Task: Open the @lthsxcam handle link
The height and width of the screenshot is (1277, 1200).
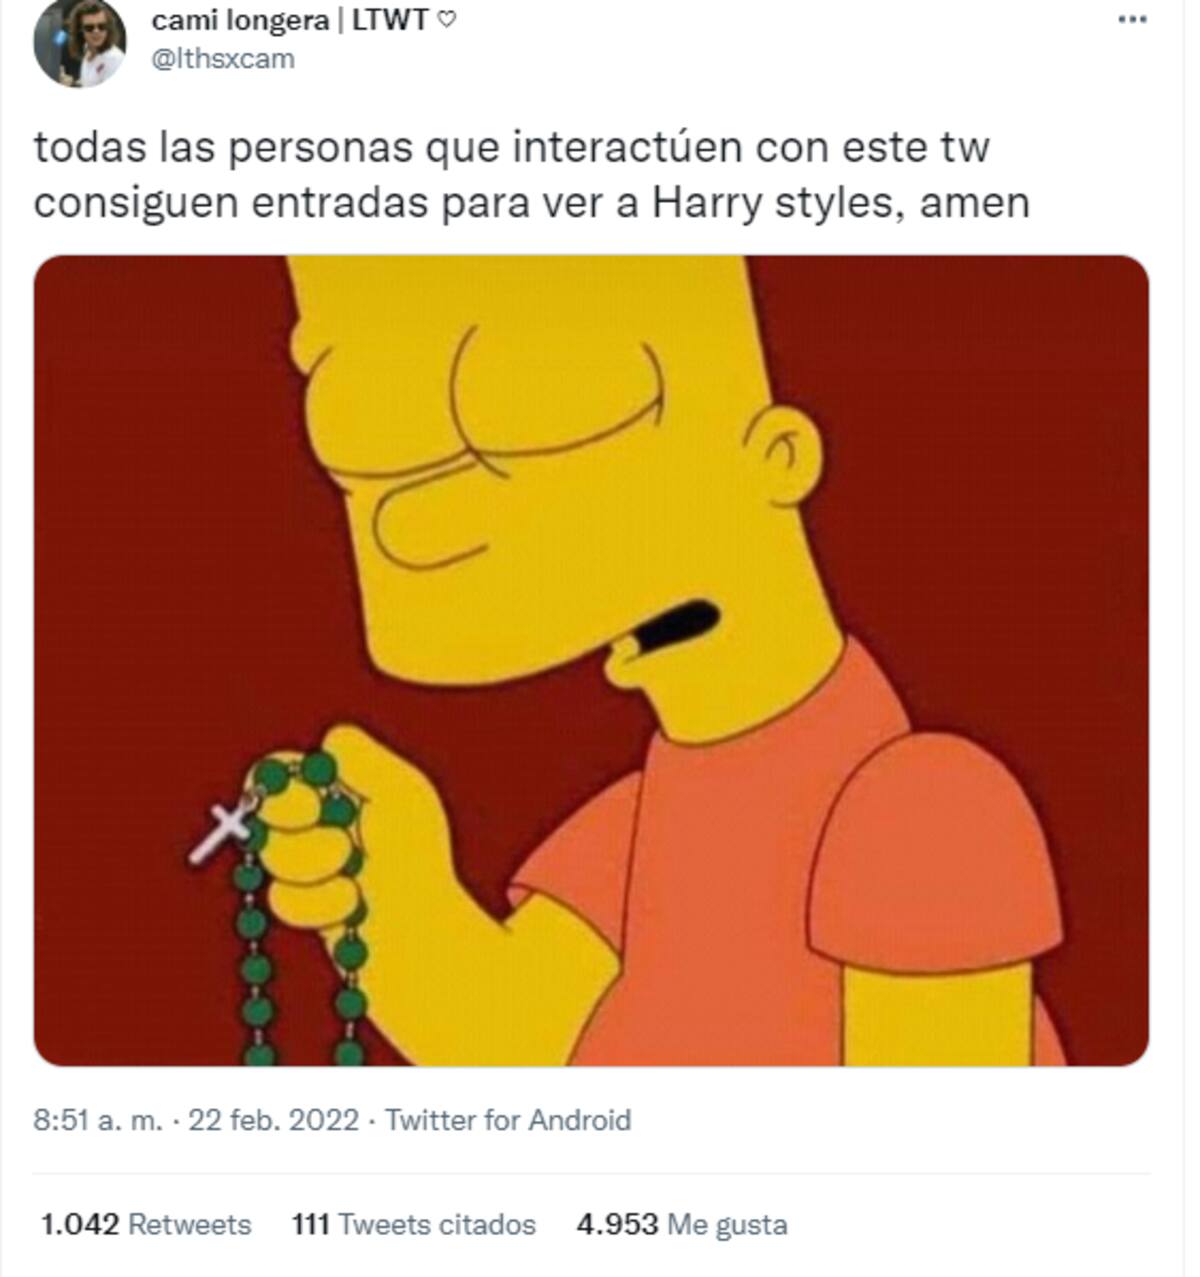Action: 222,59
